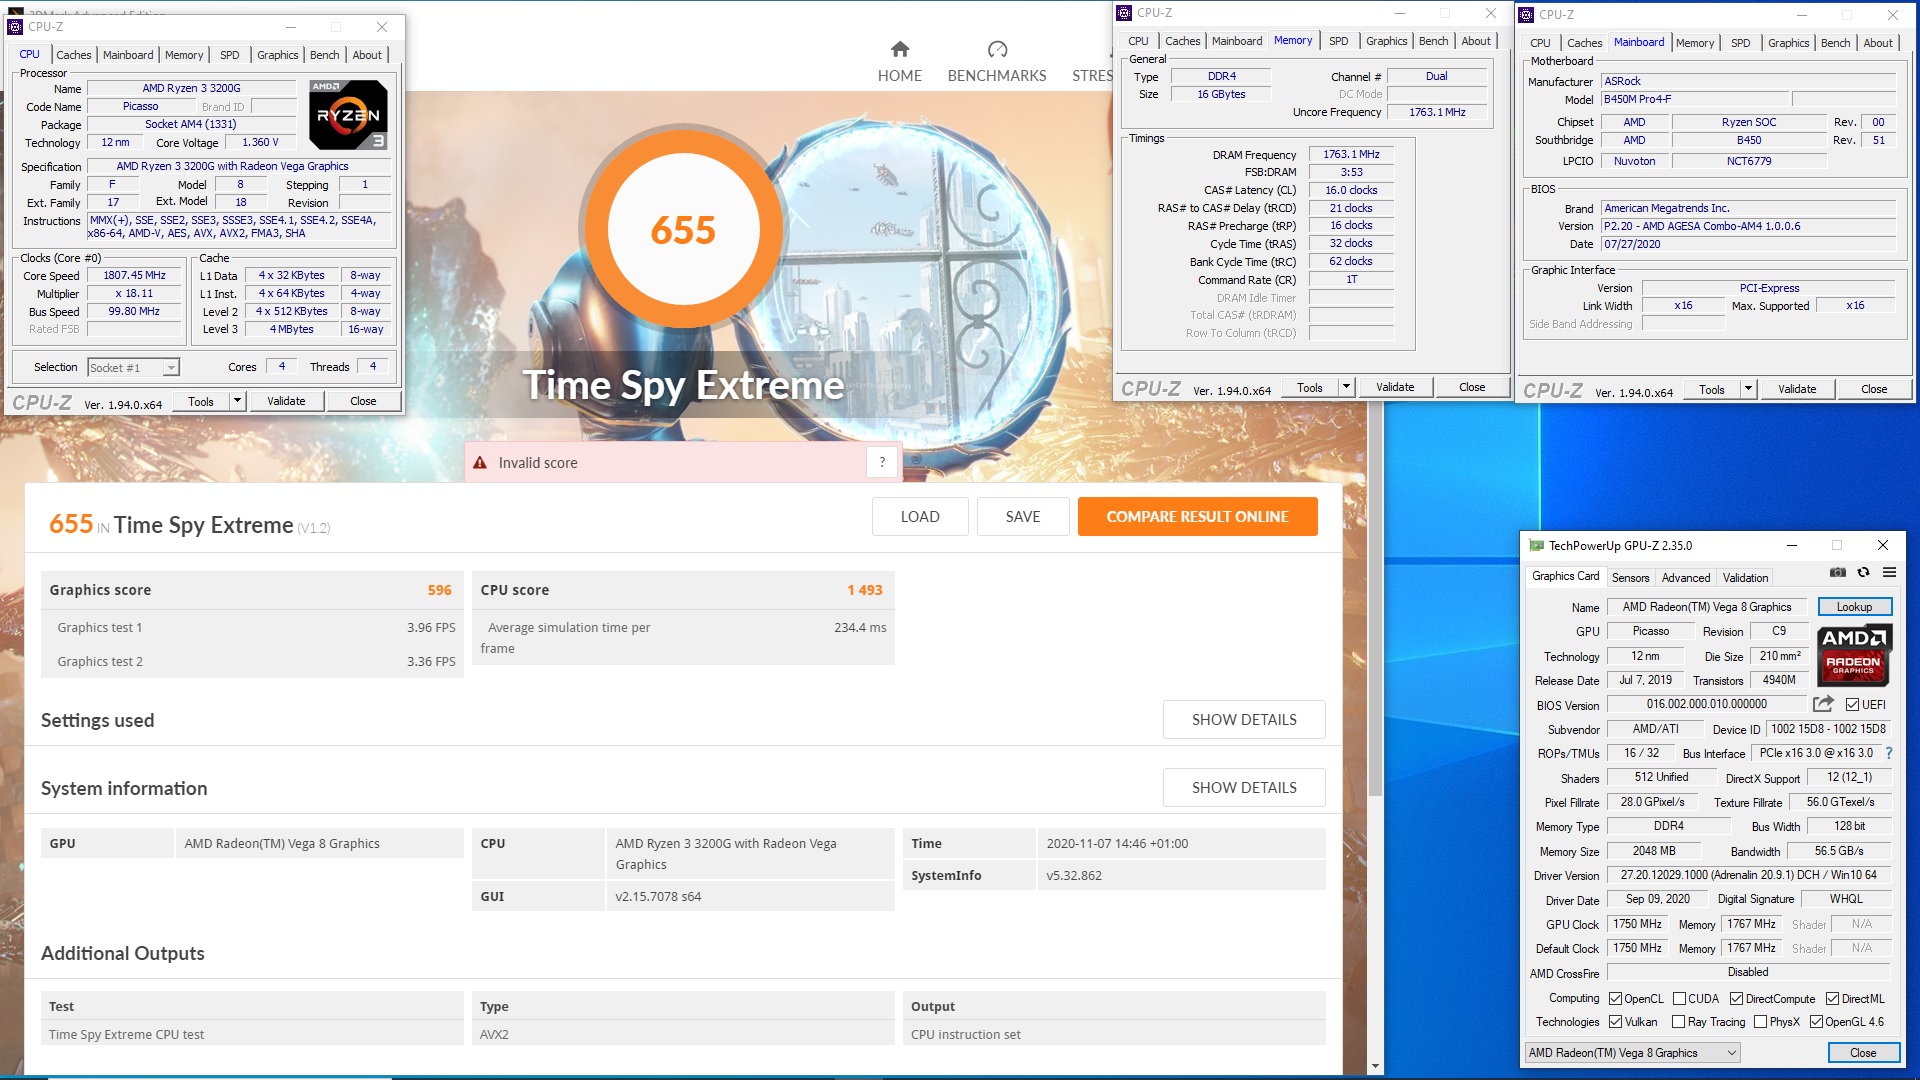Click the Mainboard CPU-Z window title icon

click(x=1526, y=15)
